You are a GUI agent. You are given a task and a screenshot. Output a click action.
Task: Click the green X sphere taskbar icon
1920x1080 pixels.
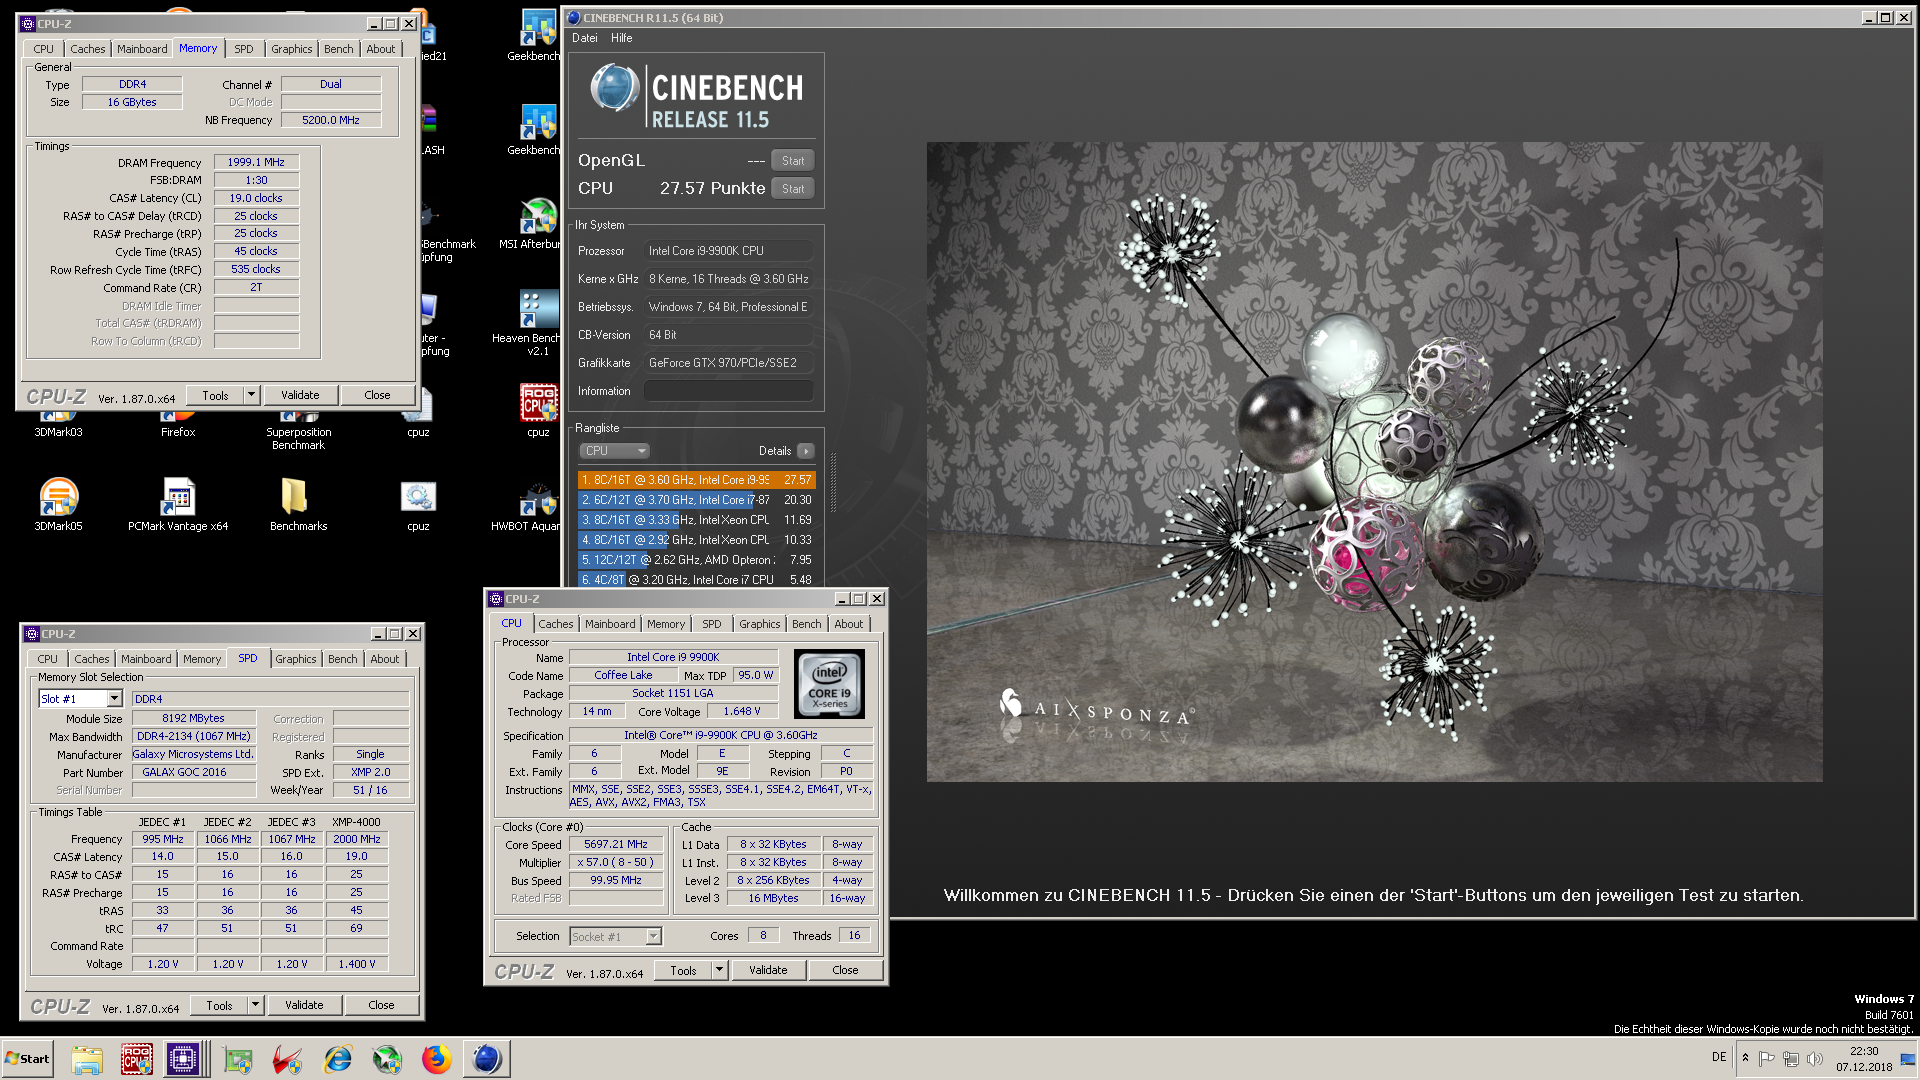pos(387,1059)
